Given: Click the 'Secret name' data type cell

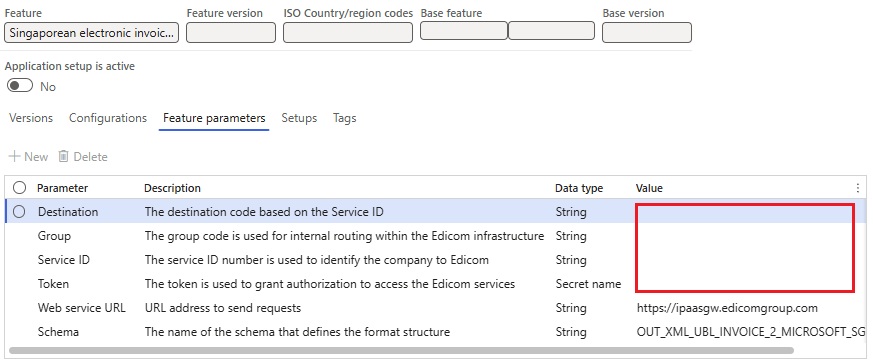Looking at the screenshot, I should pos(588,284).
